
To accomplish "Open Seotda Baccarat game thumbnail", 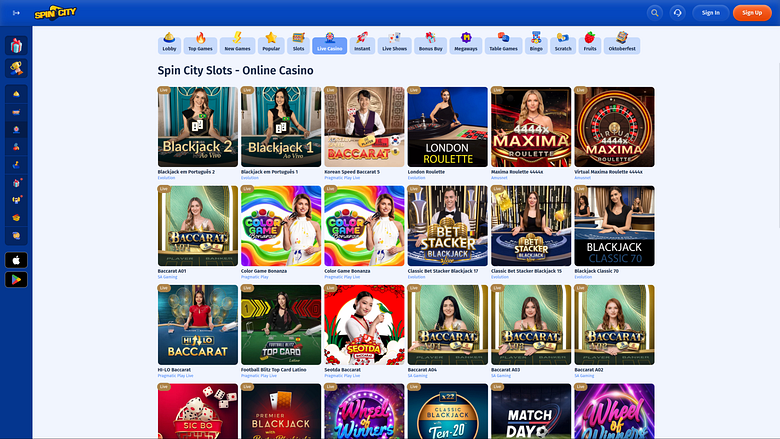I will coord(364,325).
